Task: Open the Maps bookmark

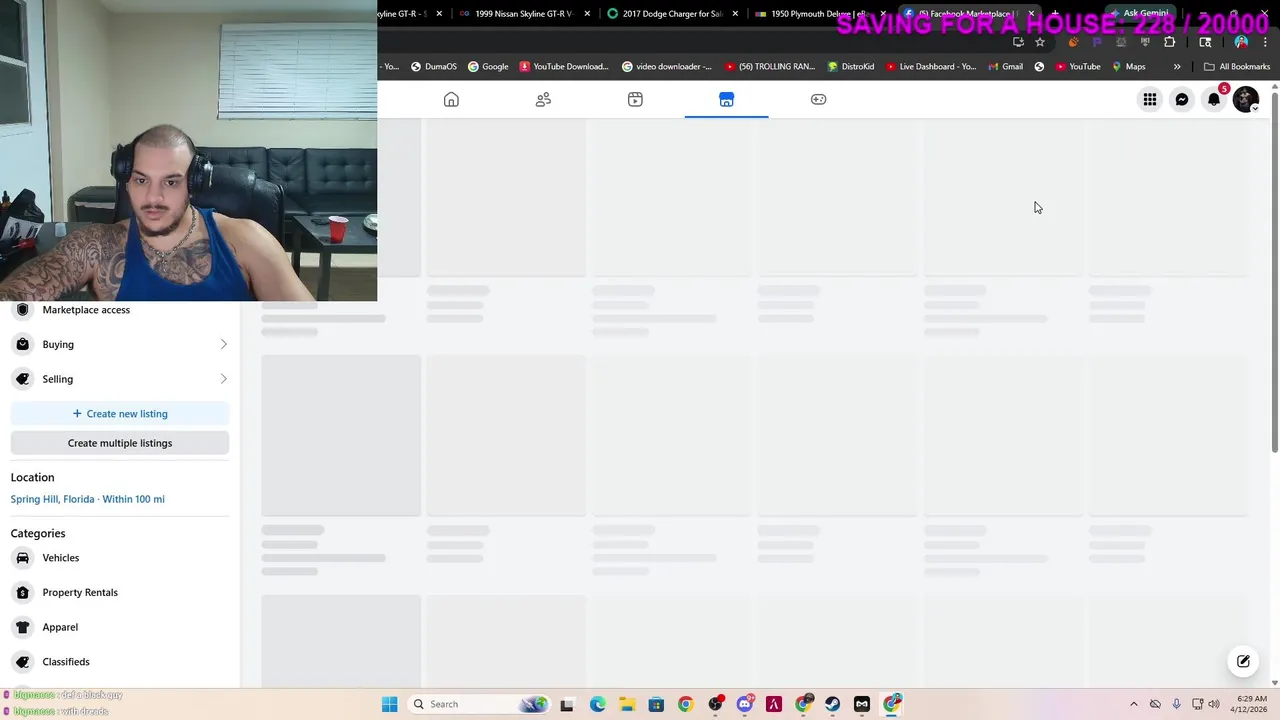Action: pos(1129,67)
